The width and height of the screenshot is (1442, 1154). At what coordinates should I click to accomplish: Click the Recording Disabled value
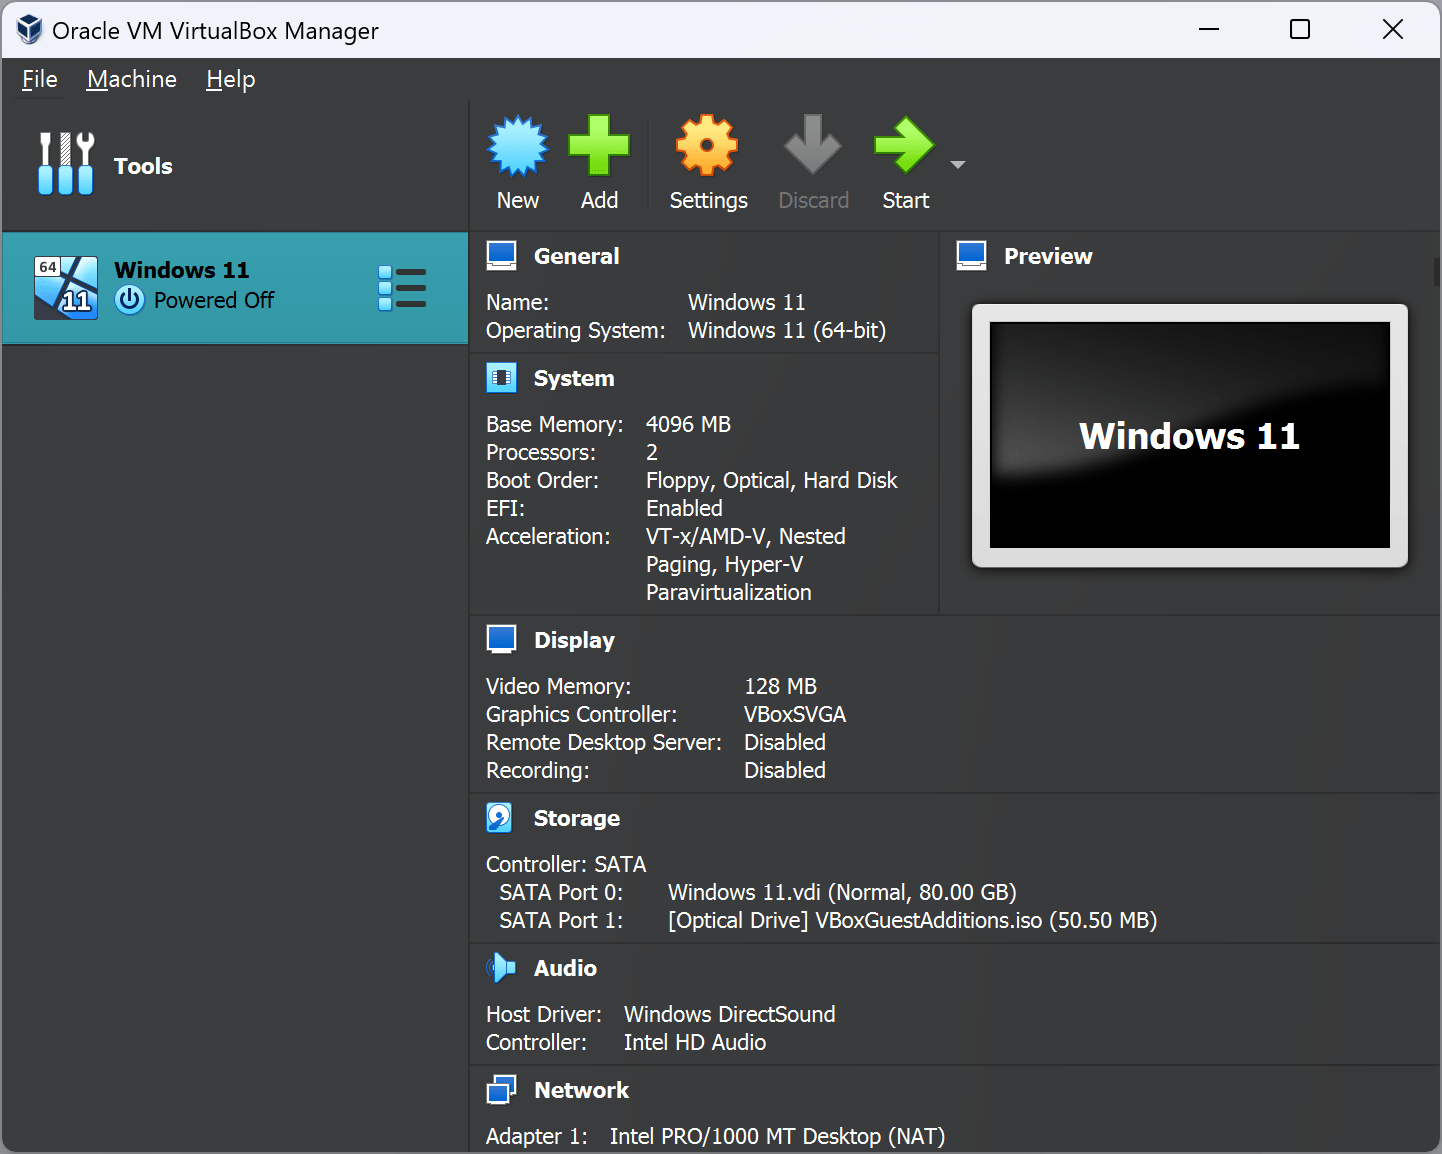pos(785,770)
